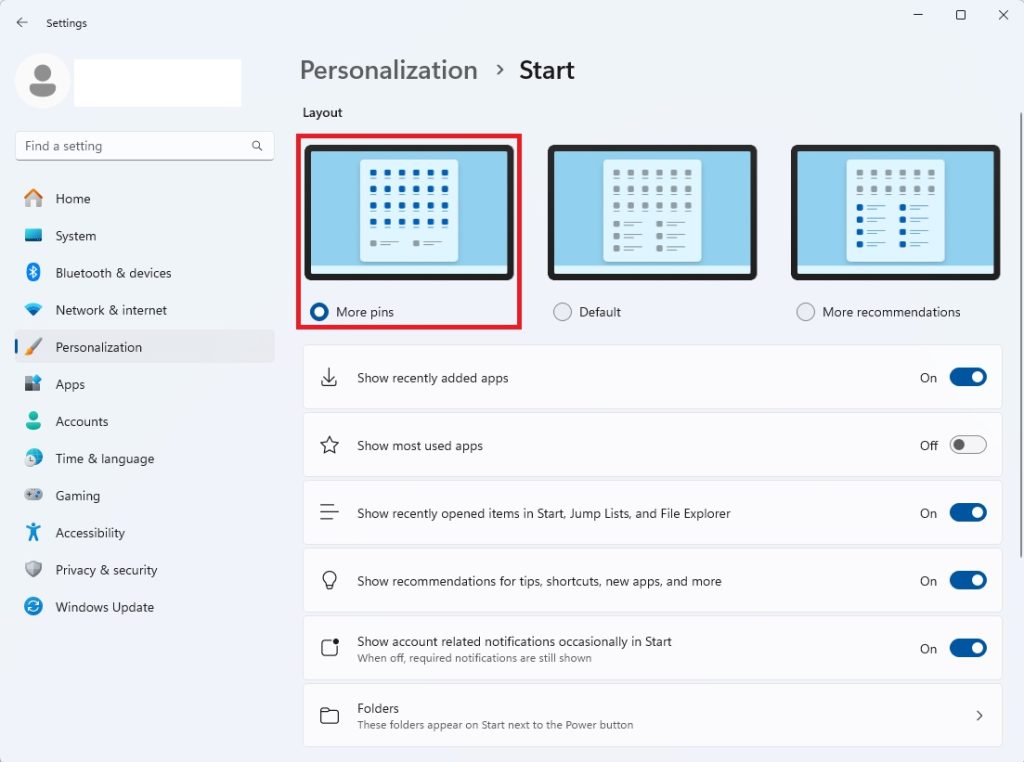Select the Default layout radio button
The width and height of the screenshot is (1024, 762).
(562, 311)
